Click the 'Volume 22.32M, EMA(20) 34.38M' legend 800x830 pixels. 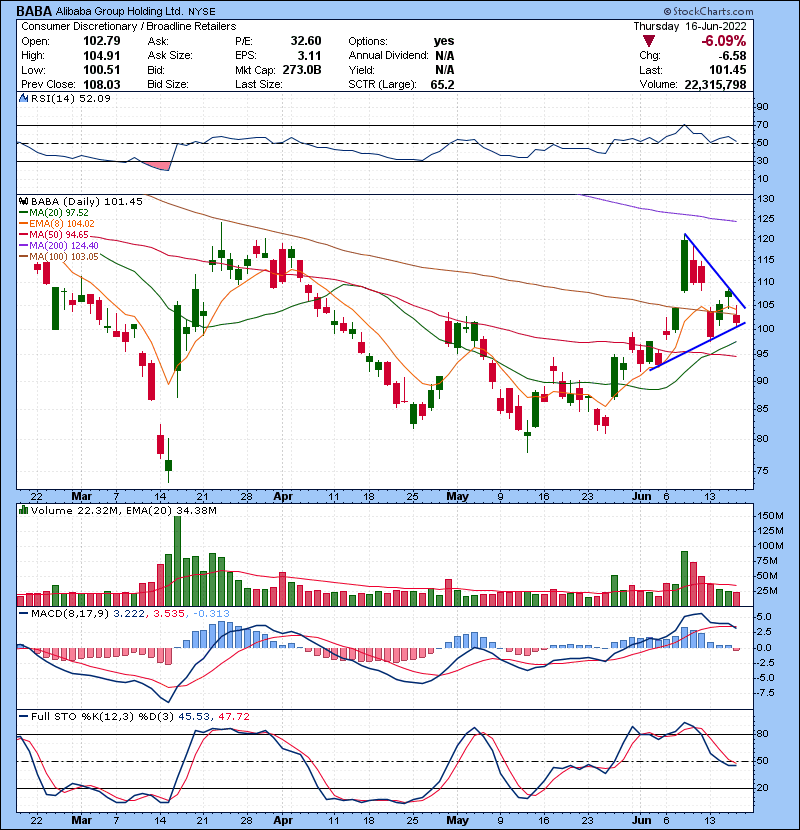pos(123,510)
